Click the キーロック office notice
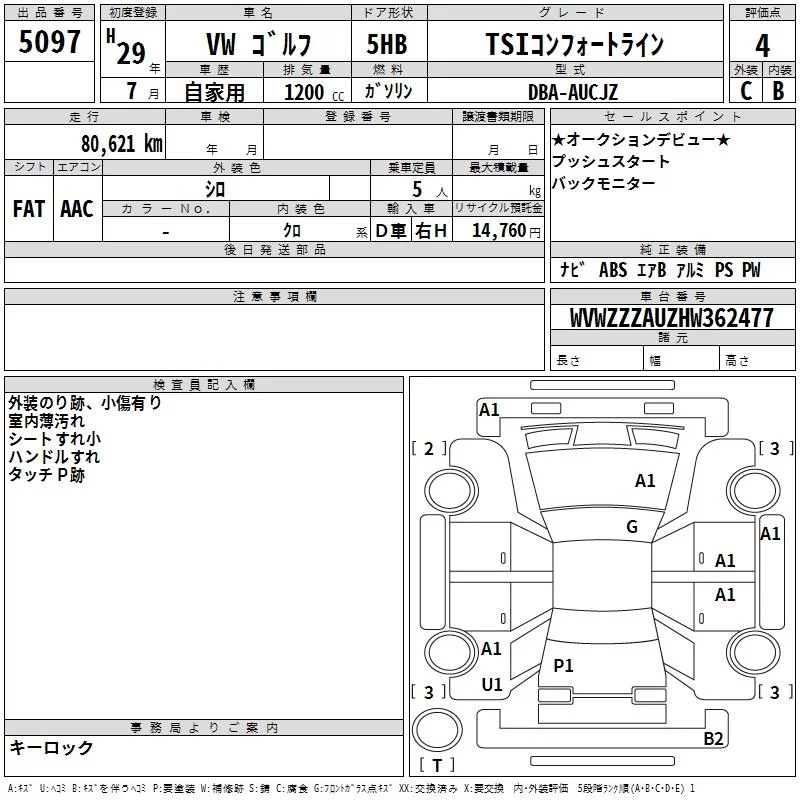Viewport: 800px width, 800px height. tap(51, 747)
